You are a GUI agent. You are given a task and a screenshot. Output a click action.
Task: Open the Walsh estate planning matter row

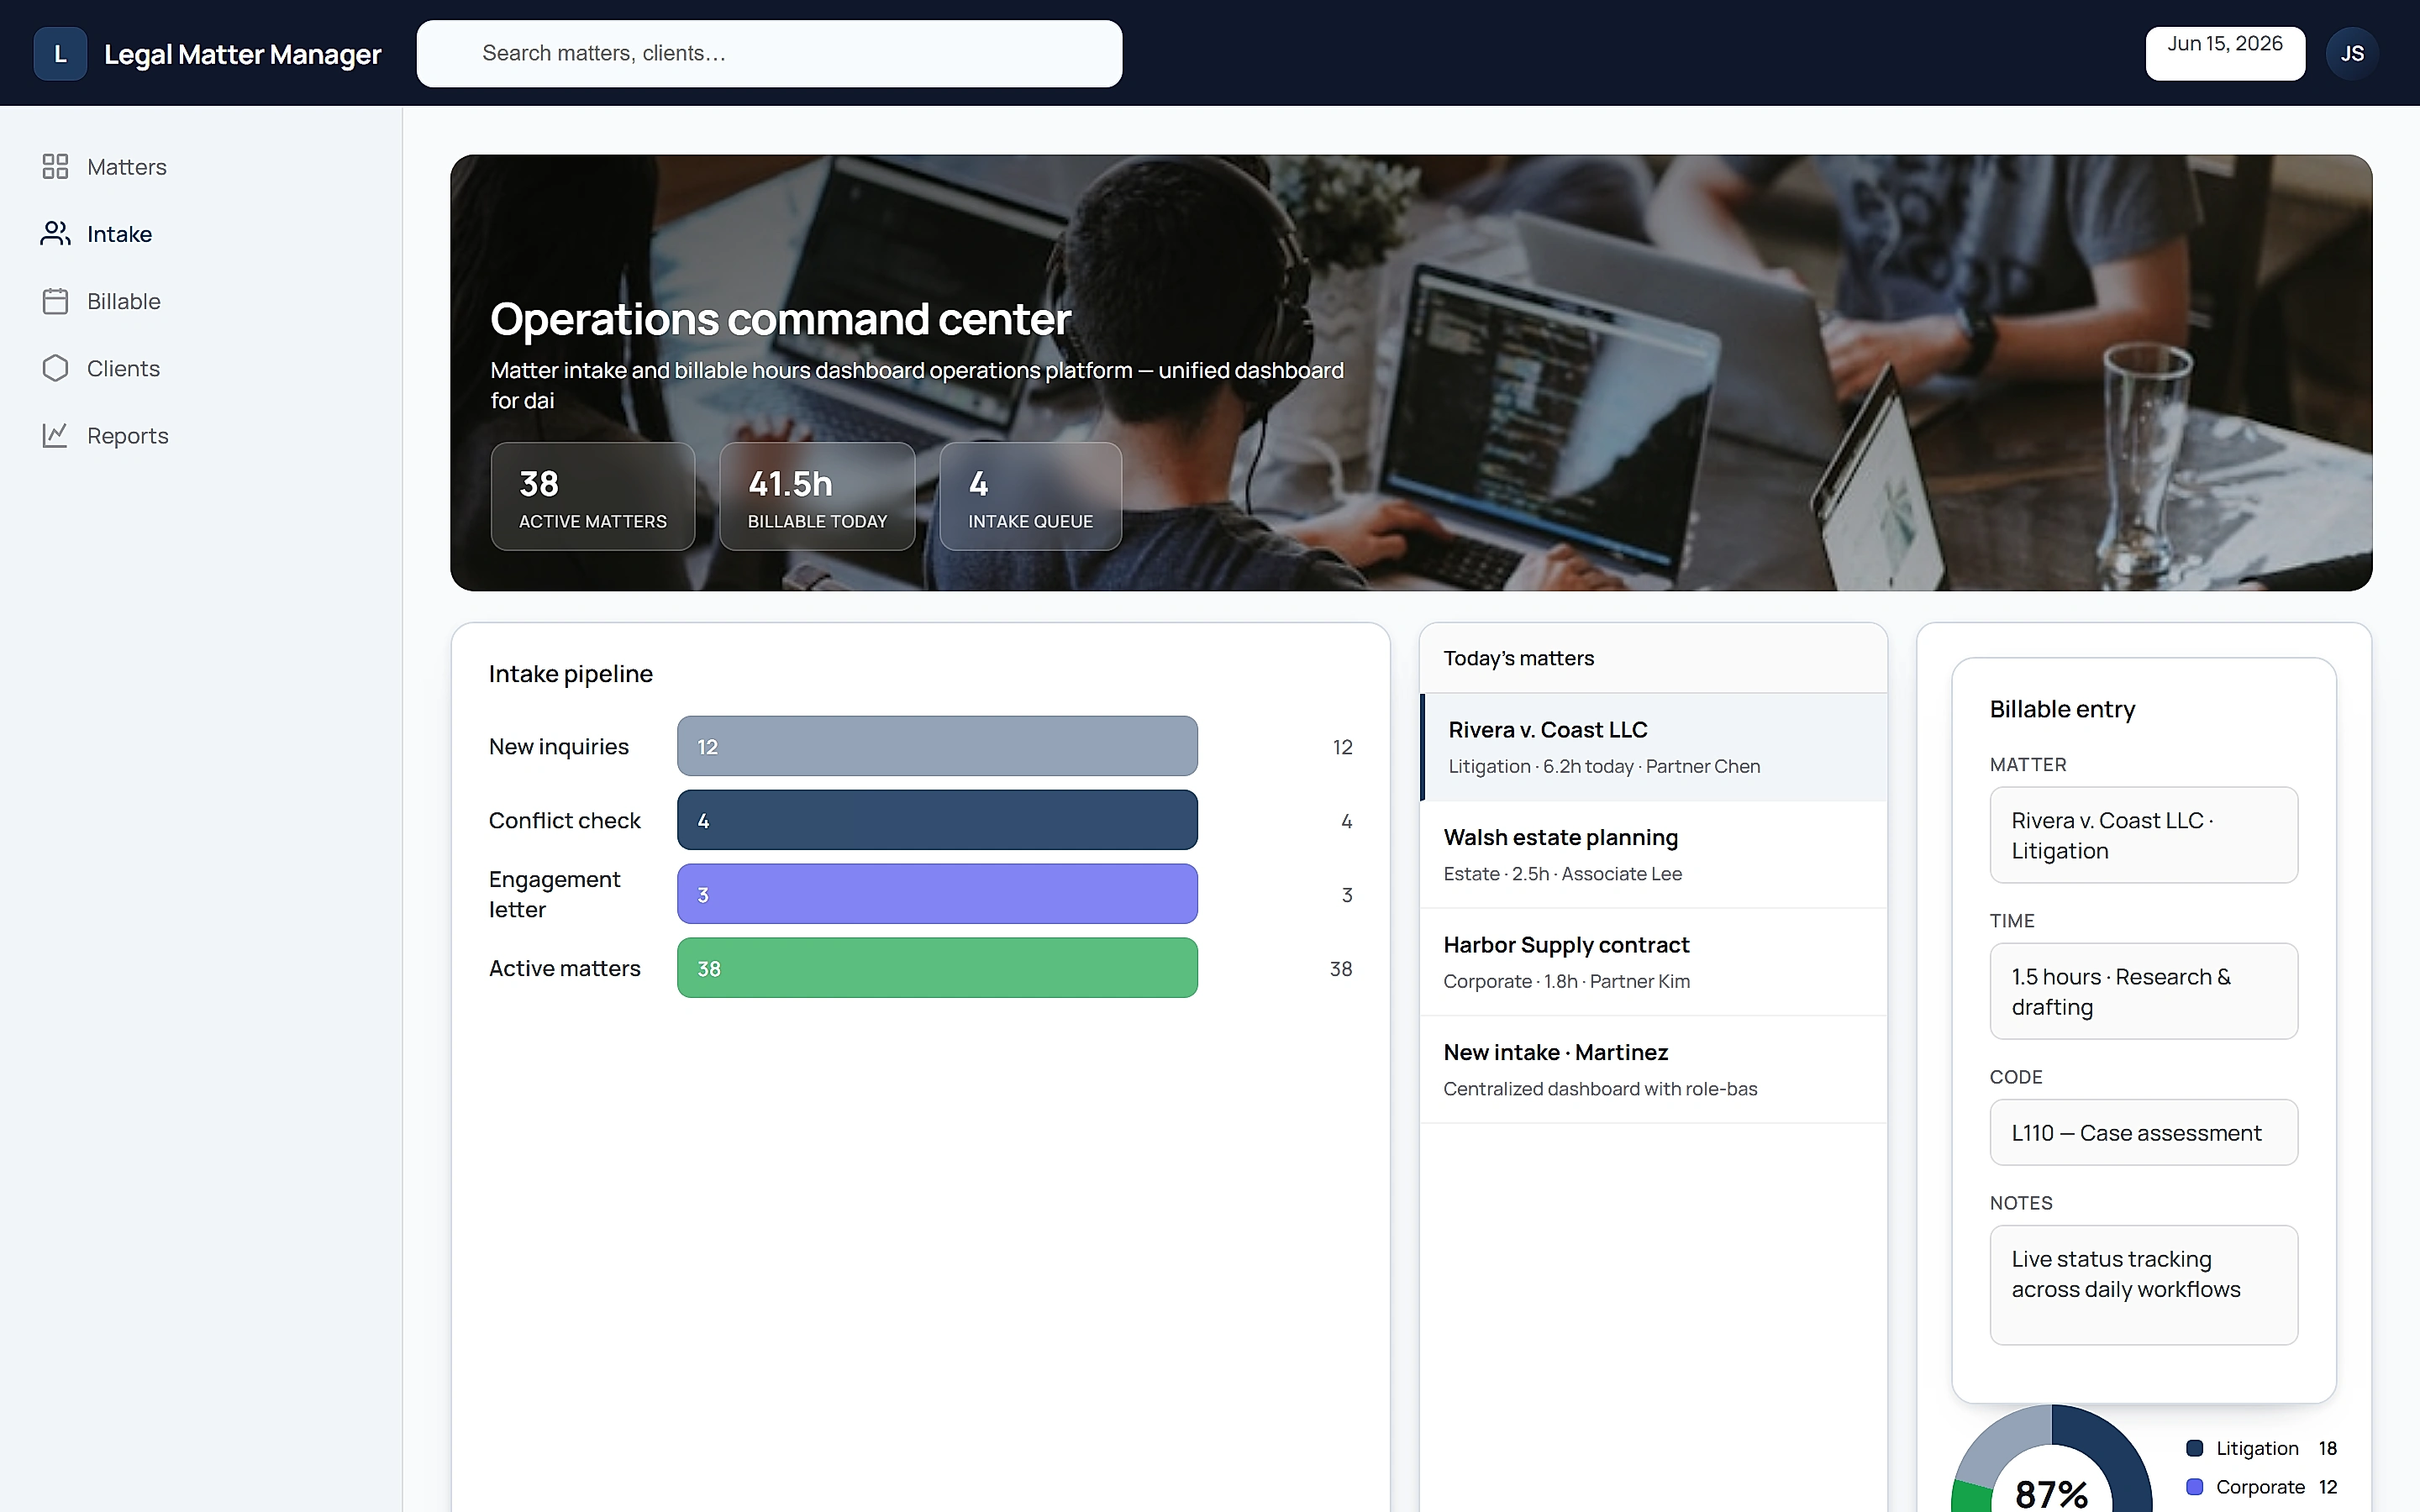click(x=1653, y=855)
